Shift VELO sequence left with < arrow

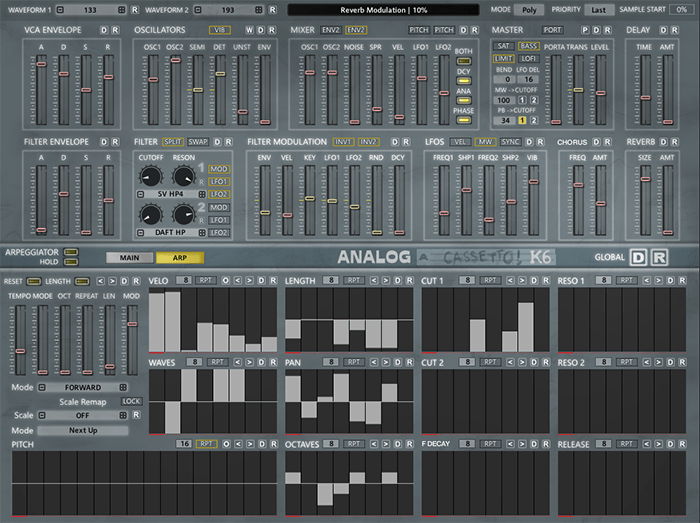[238, 281]
